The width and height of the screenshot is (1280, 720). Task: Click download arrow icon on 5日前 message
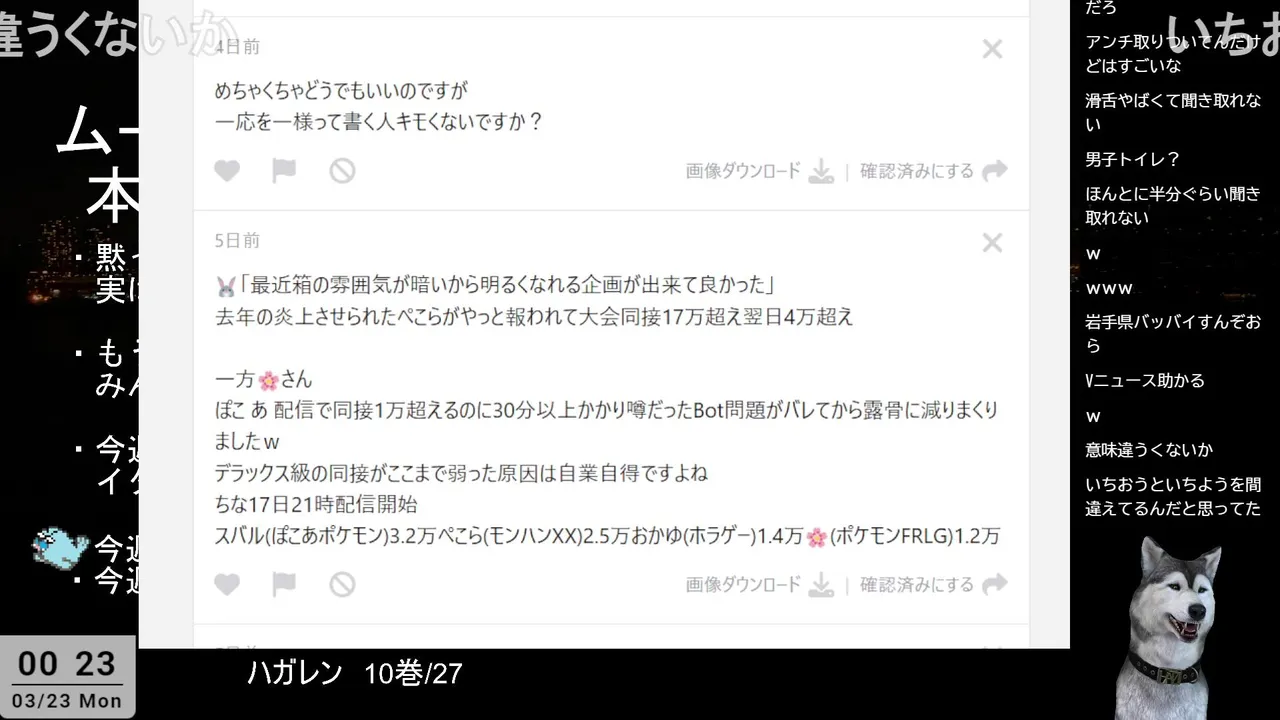821,585
